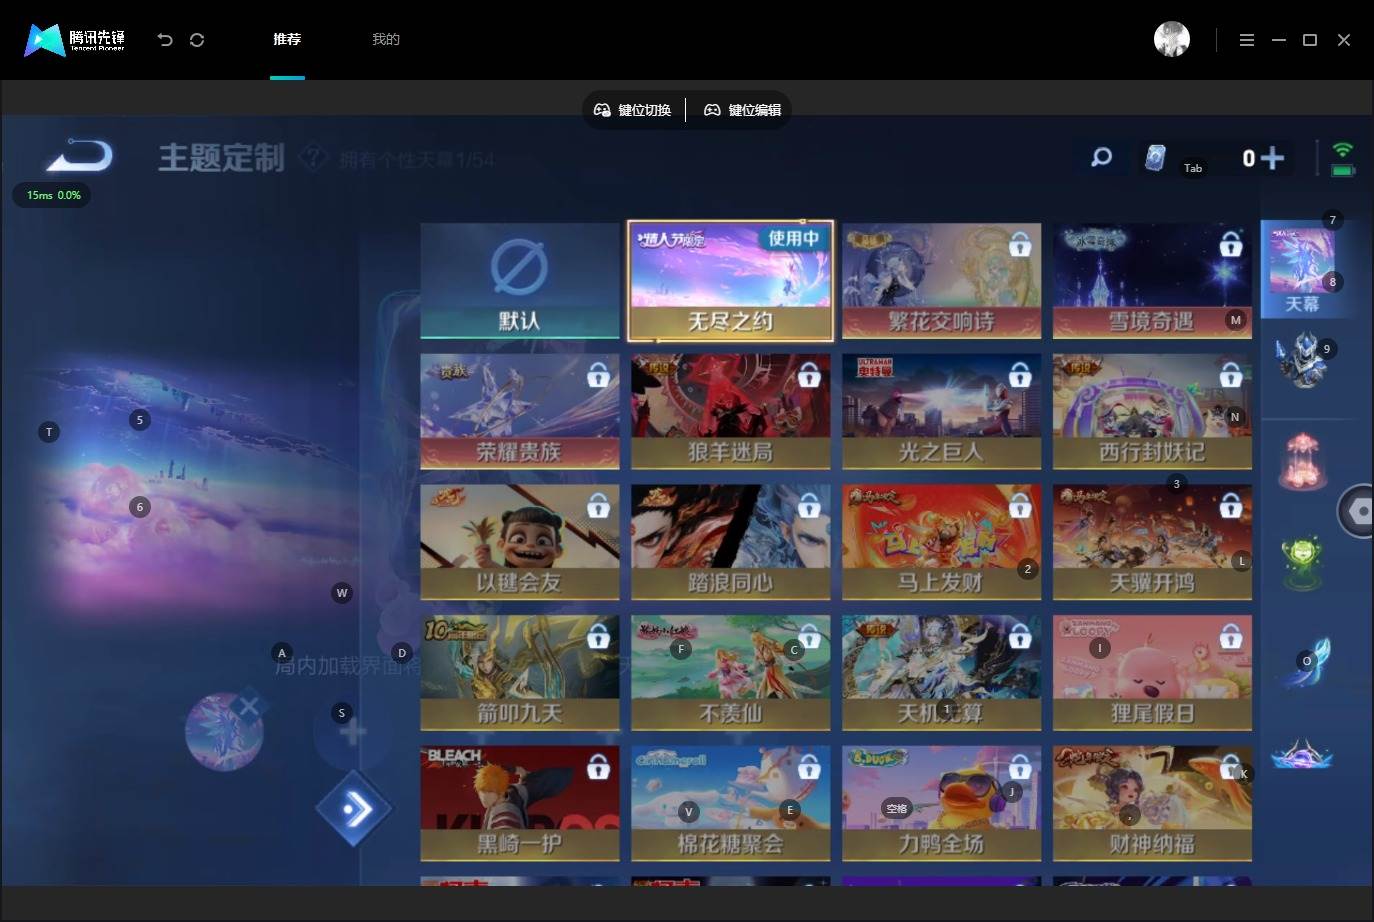Open the armored hero skin category
Screen dimensions: 1374x922
click(x=1302, y=361)
